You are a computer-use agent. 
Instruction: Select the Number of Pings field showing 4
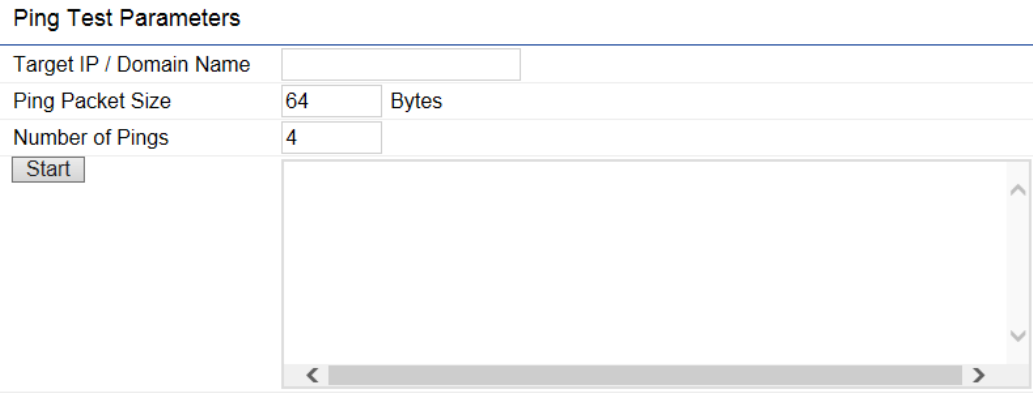pyautogui.click(x=331, y=138)
